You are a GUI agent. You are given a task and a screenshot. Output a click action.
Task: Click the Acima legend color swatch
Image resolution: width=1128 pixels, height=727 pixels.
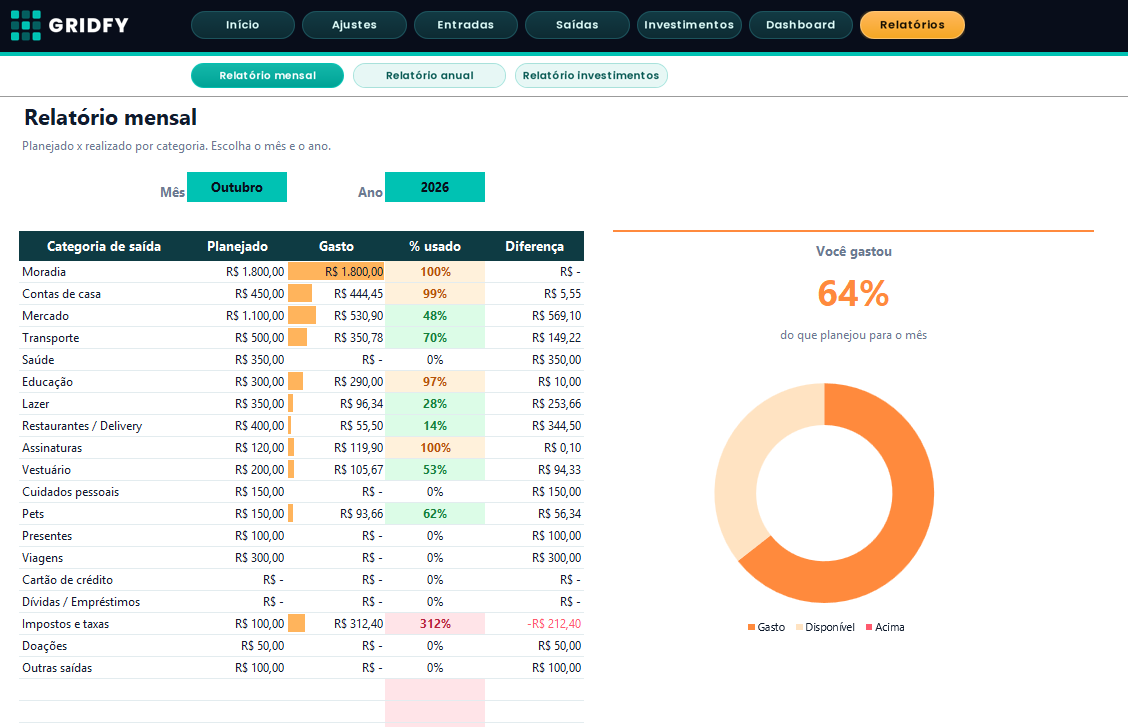pyautogui.click(x=869, y=627)
